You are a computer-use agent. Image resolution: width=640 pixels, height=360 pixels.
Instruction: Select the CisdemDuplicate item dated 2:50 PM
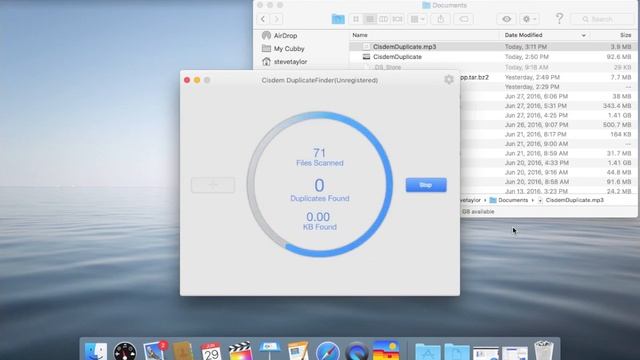pyautogui.click(x=493, y=57)
